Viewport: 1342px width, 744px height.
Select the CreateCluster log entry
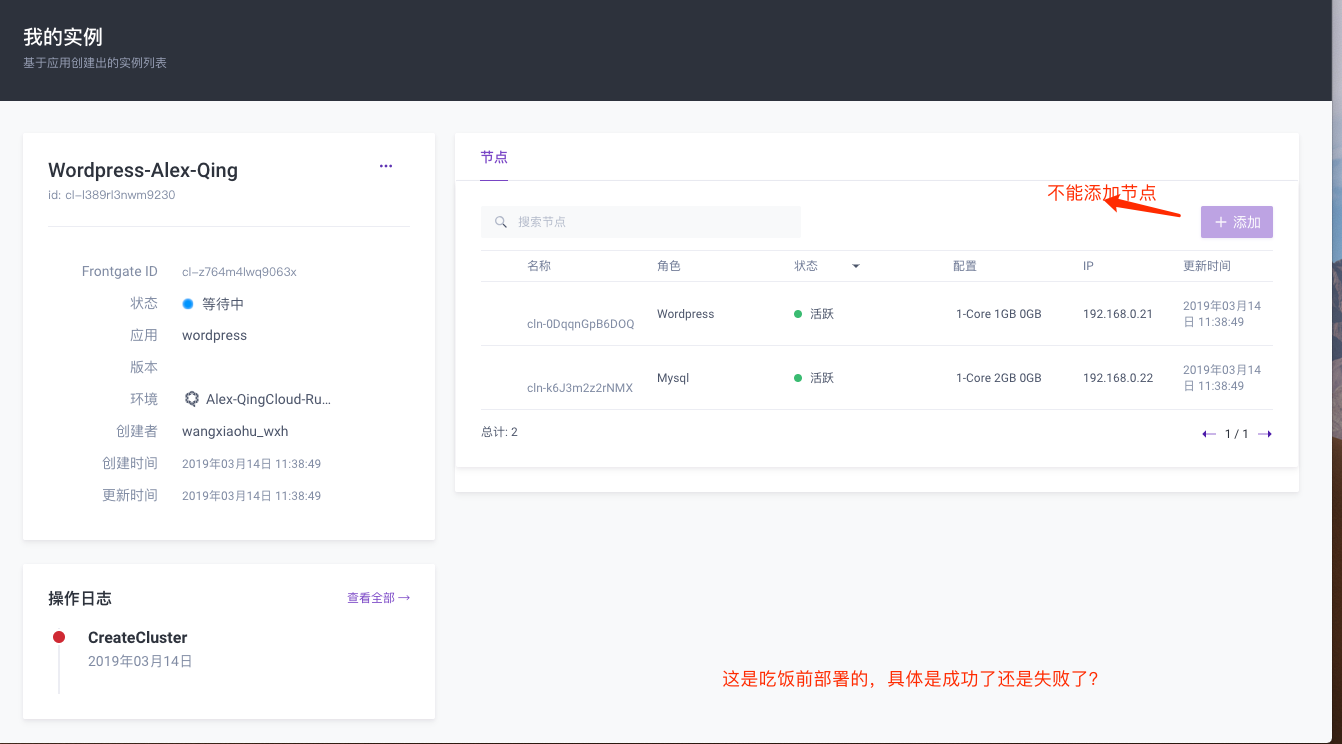point(138,637)
